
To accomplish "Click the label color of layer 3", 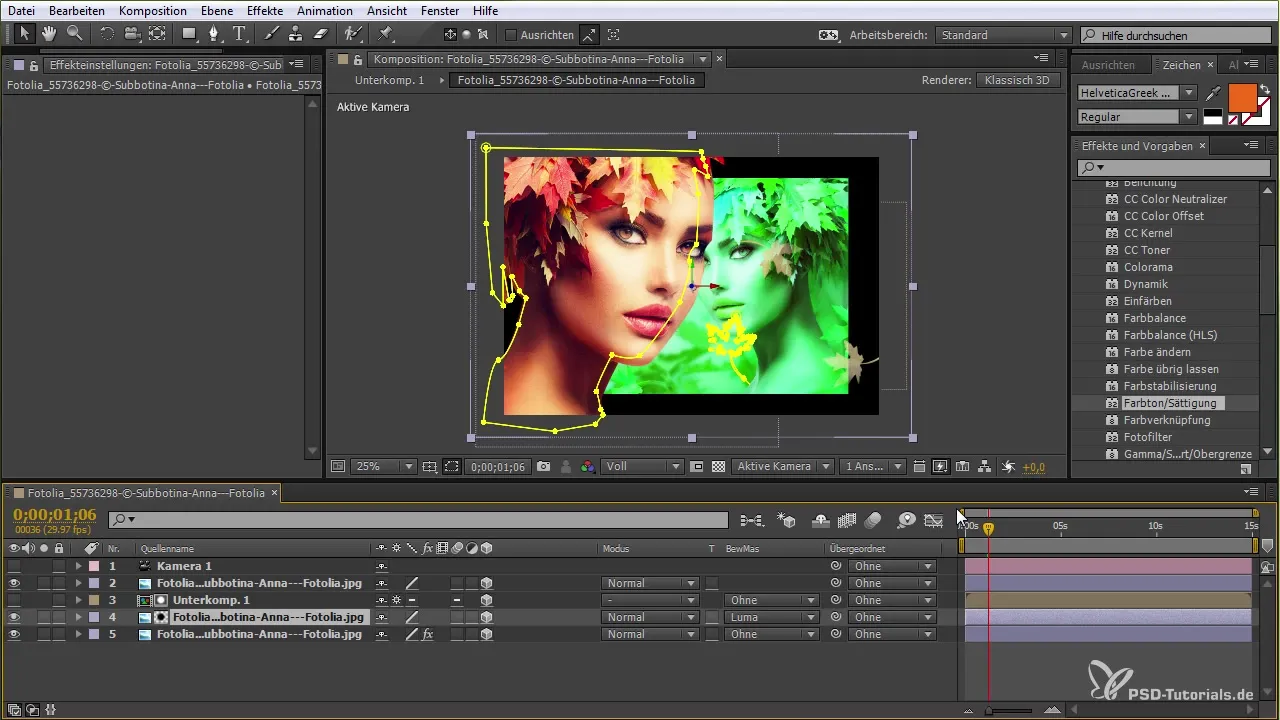I will [94, 600].
